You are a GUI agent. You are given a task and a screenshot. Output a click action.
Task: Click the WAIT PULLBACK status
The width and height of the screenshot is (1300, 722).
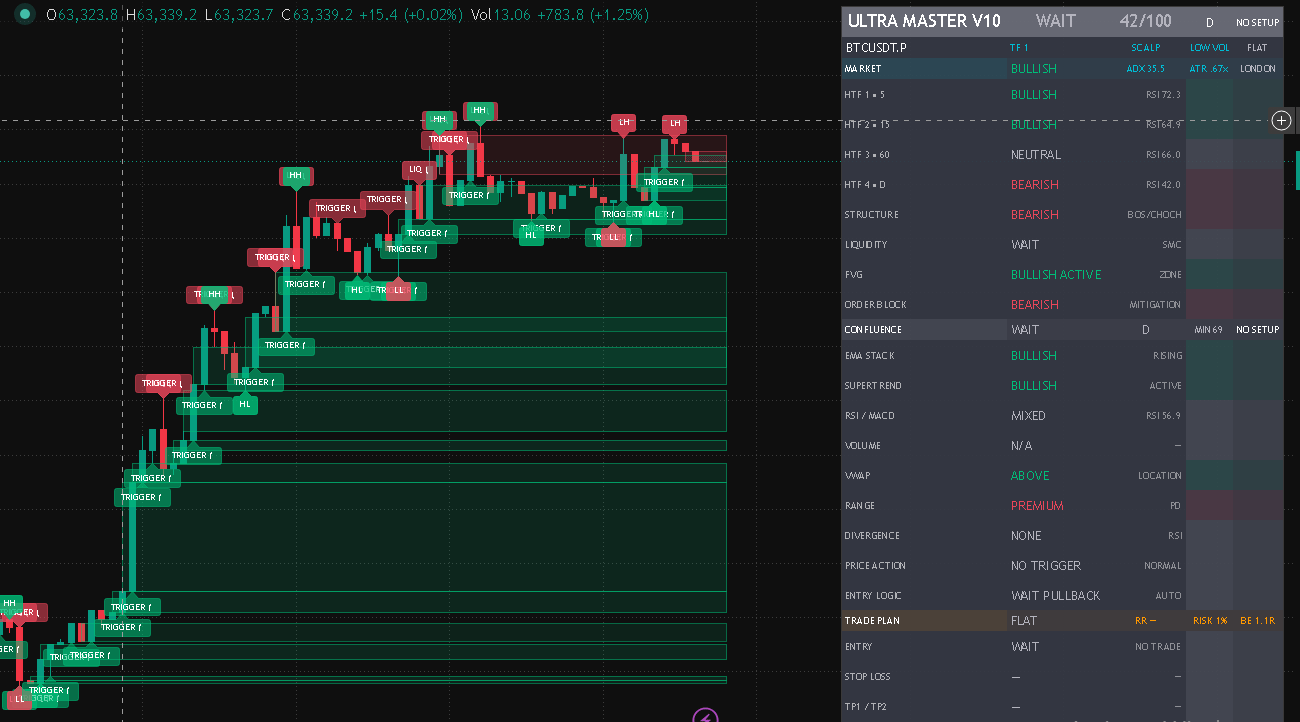coord(1055,596)
